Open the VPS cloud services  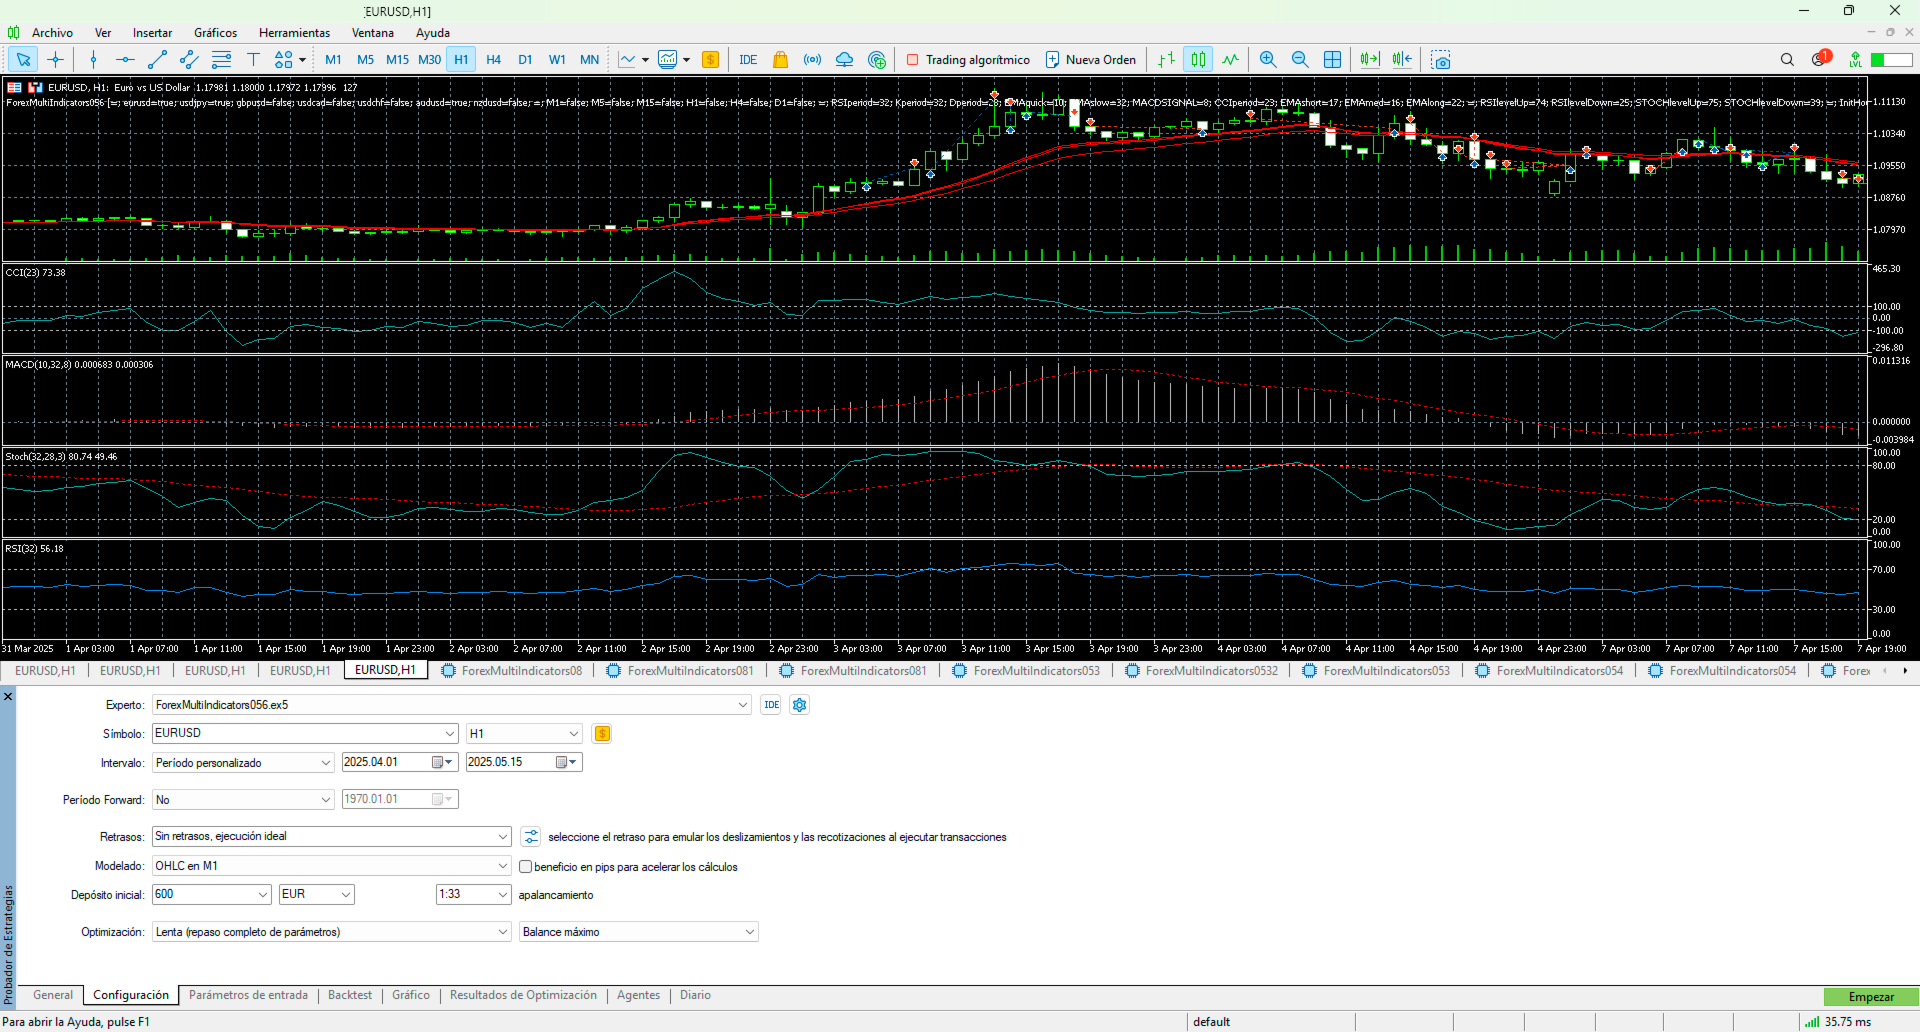pyautogui.click(x=844, y=60)
